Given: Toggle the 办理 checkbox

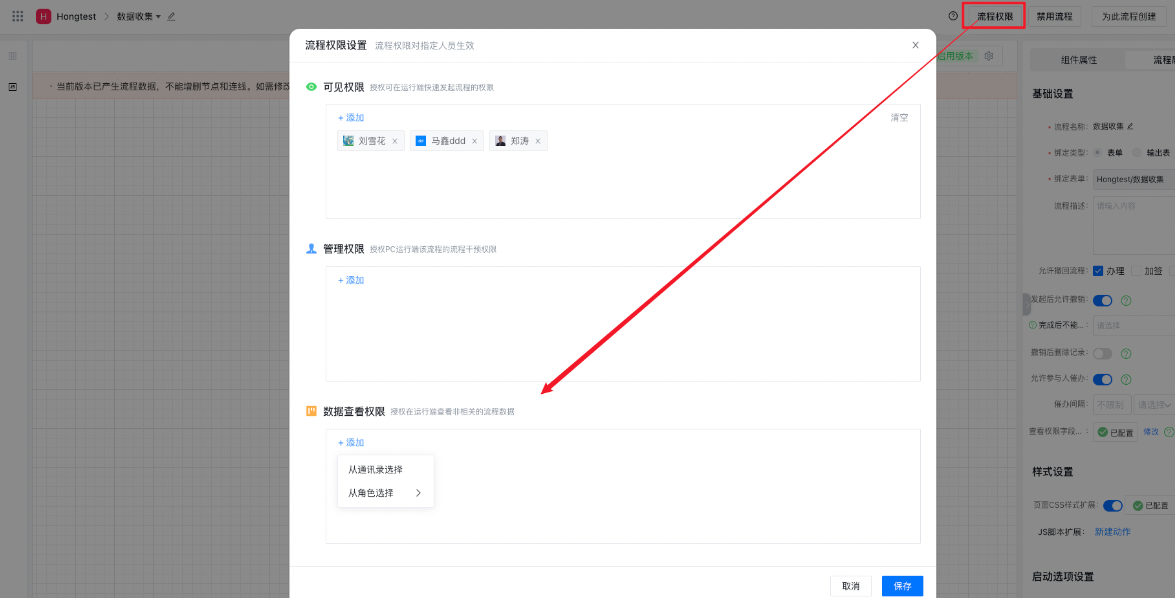Looking at the screenshot, I should tap(1098, 271).
